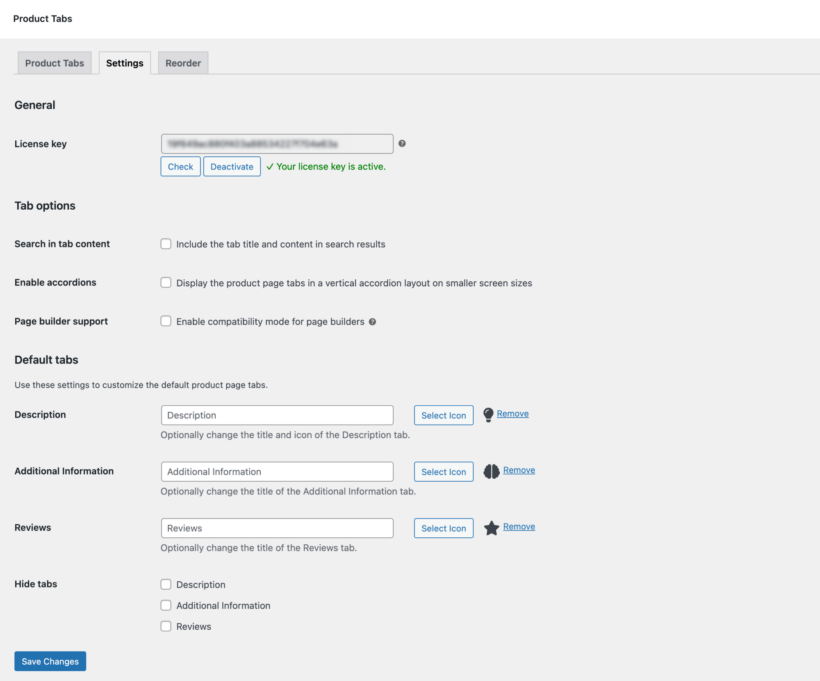Deactivate the license key
This screenshot has width=820, height=681.
pyautogui.click(x=231, y=166)
